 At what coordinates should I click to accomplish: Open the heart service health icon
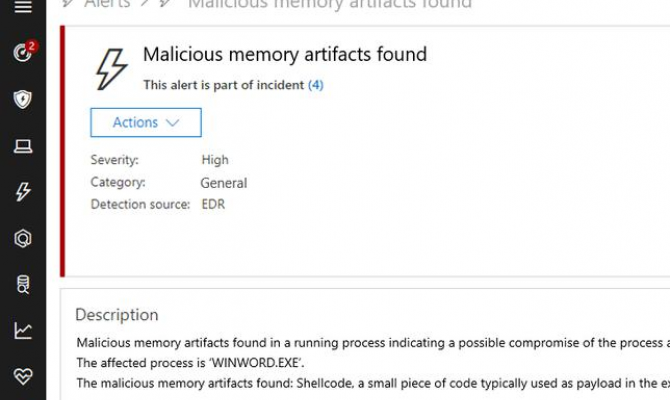pyautogui.click(x=22, y=376)
